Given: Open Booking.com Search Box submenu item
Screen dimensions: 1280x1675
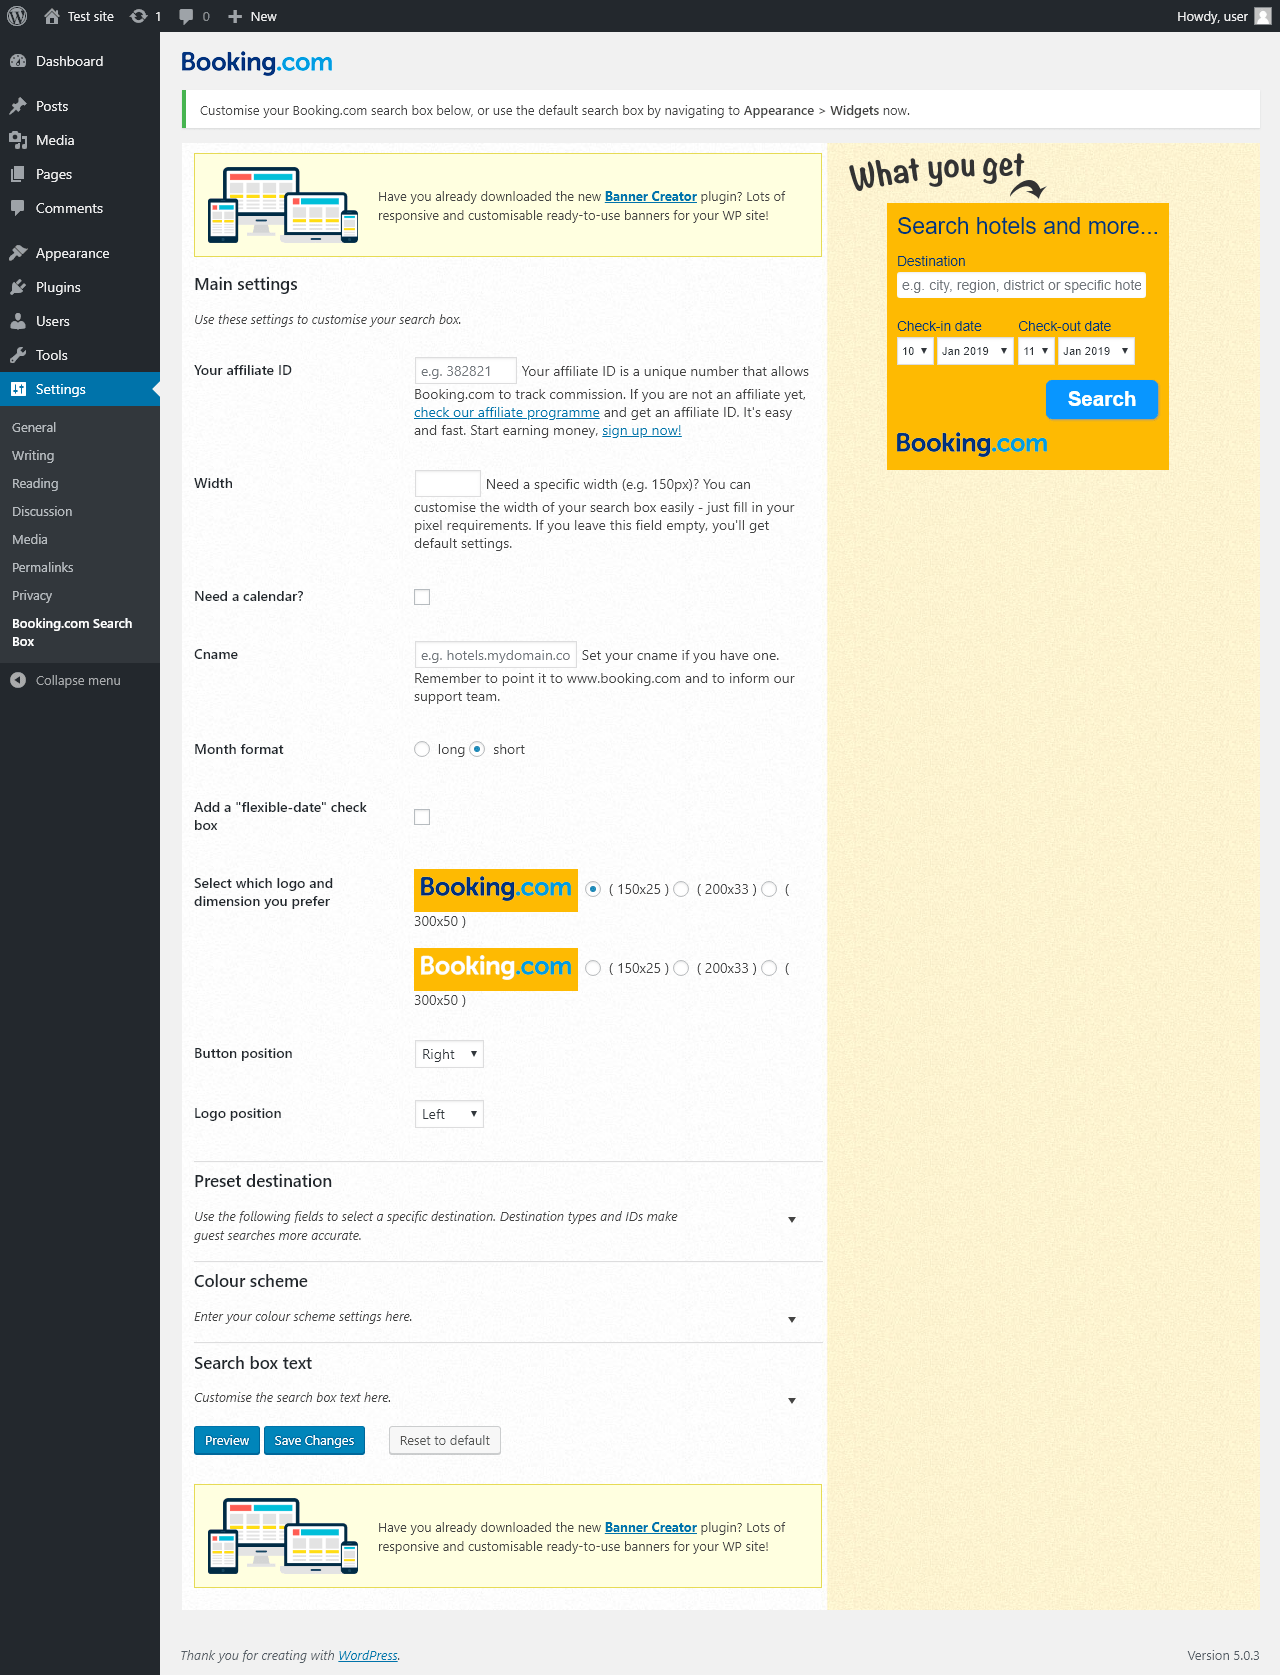Looking at the screenshot, I should click(72, 632).
